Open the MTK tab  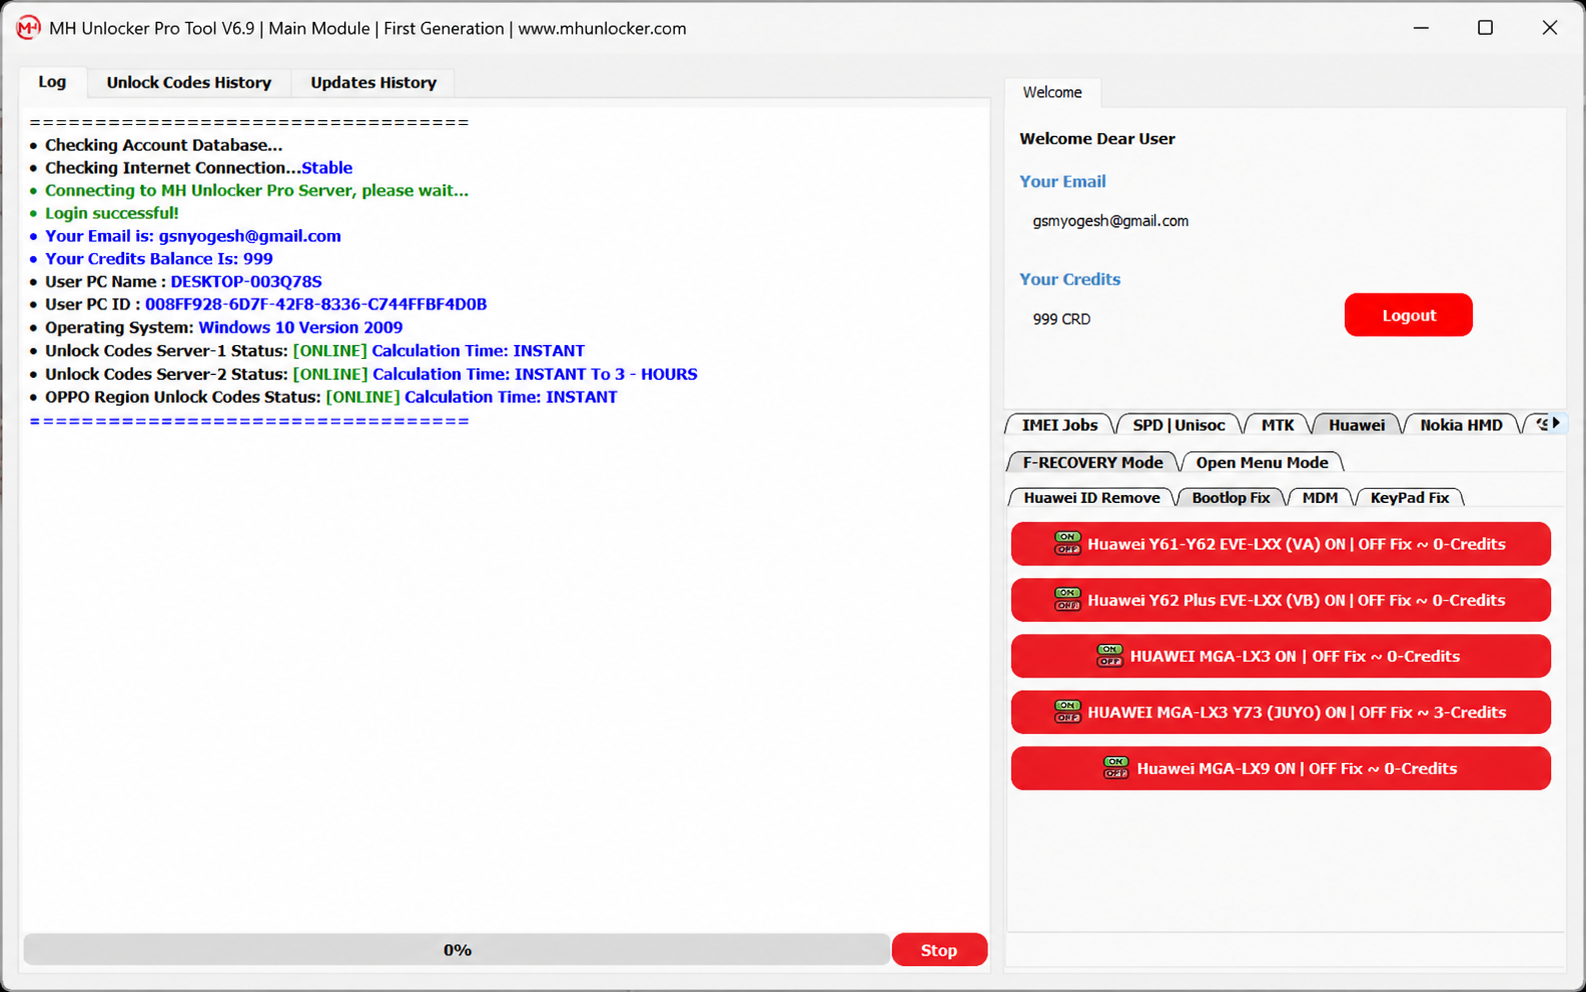coord(1277,425)
